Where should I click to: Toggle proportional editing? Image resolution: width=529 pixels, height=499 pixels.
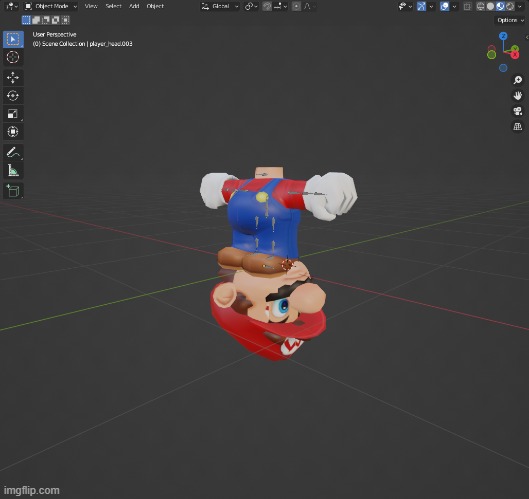296,6
